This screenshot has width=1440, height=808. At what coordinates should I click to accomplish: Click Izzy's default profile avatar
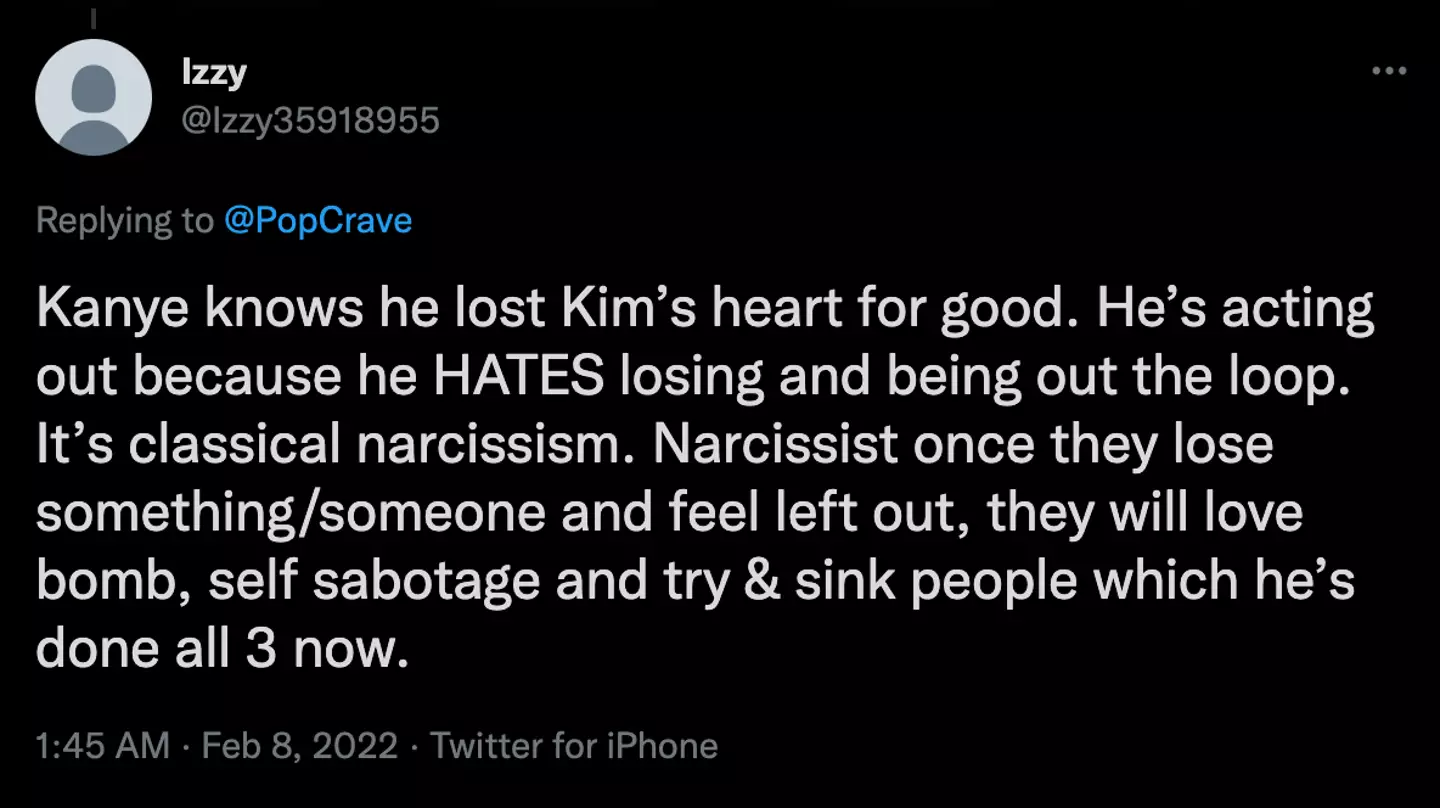point(93,97)
